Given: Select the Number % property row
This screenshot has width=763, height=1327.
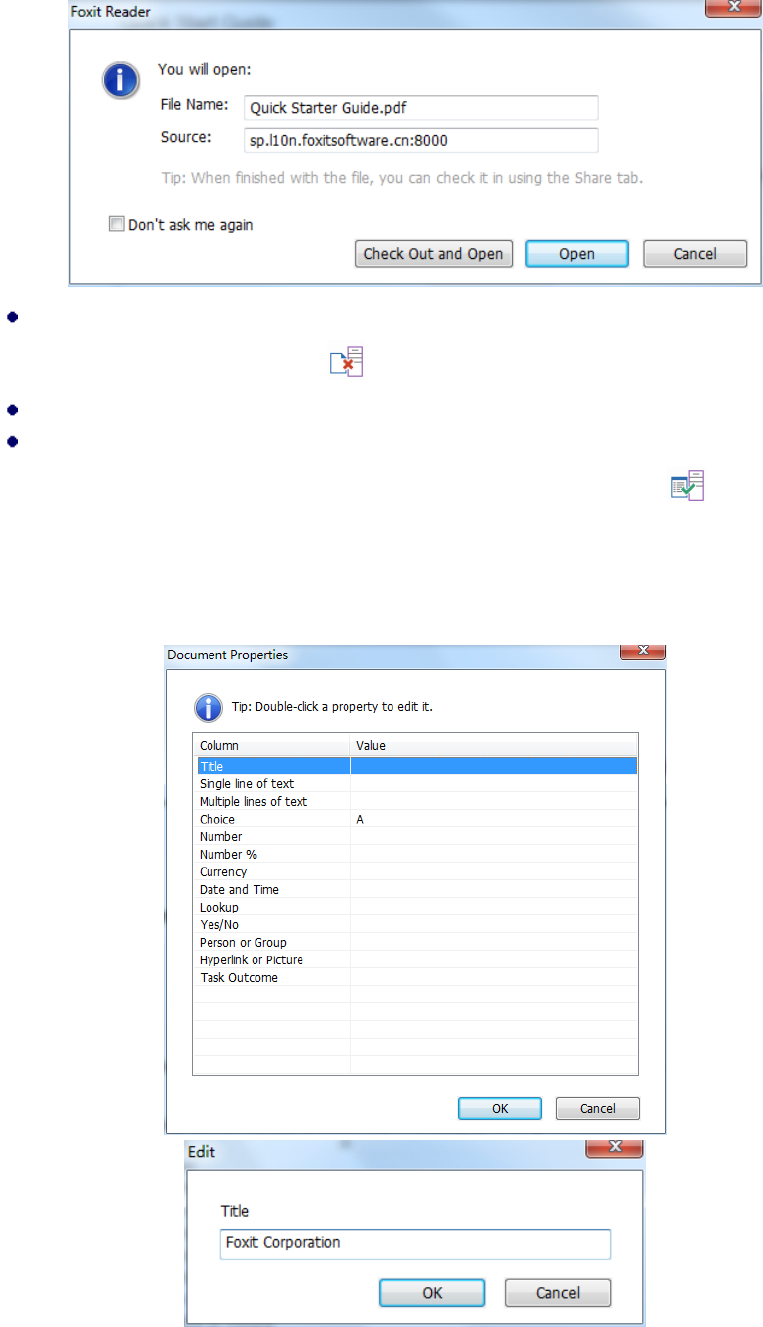Looking at the screenshot, I should tap(416, 854).
